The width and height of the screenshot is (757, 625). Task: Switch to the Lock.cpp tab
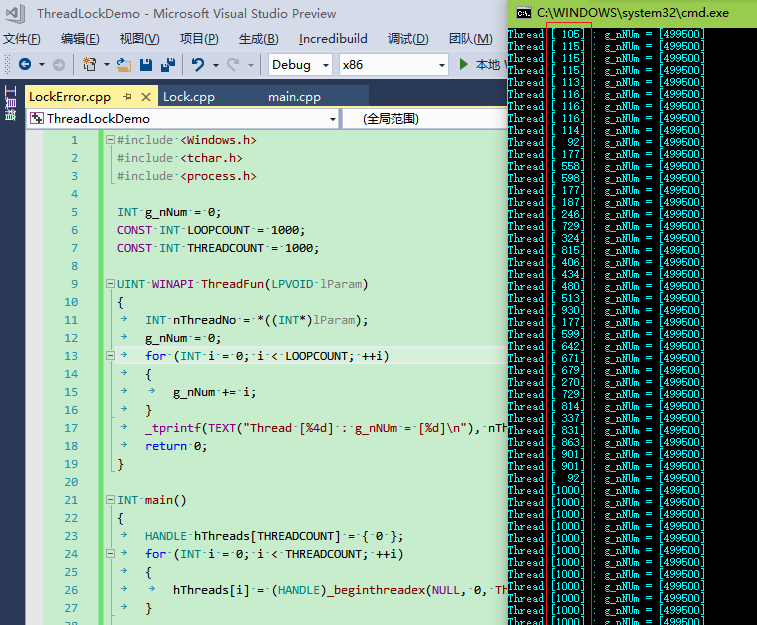pyautogui.click(x=188, y=97)
